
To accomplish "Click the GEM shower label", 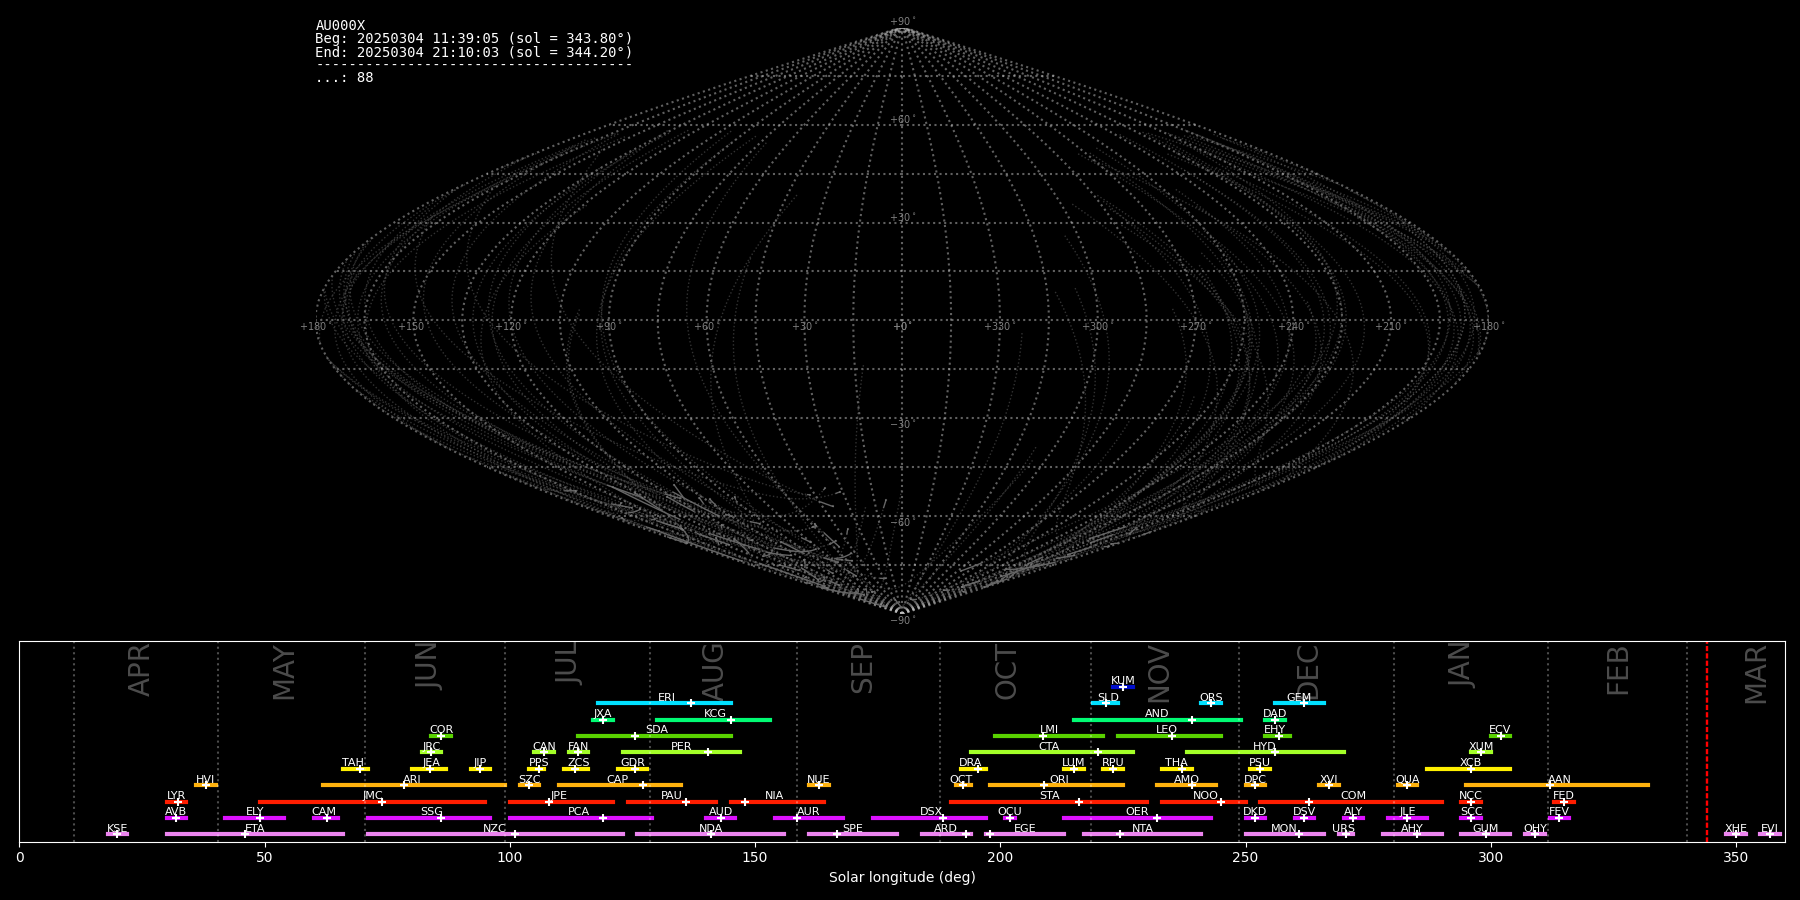I will (x=1298, y=698).
